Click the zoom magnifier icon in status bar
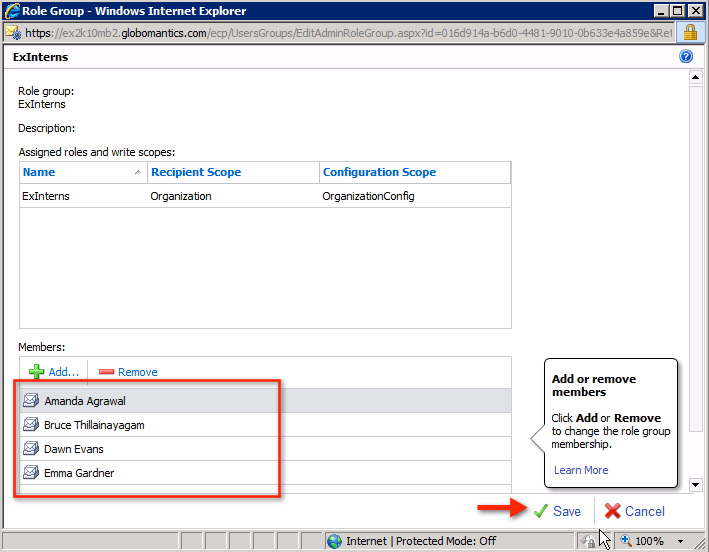 coord(626,541)
